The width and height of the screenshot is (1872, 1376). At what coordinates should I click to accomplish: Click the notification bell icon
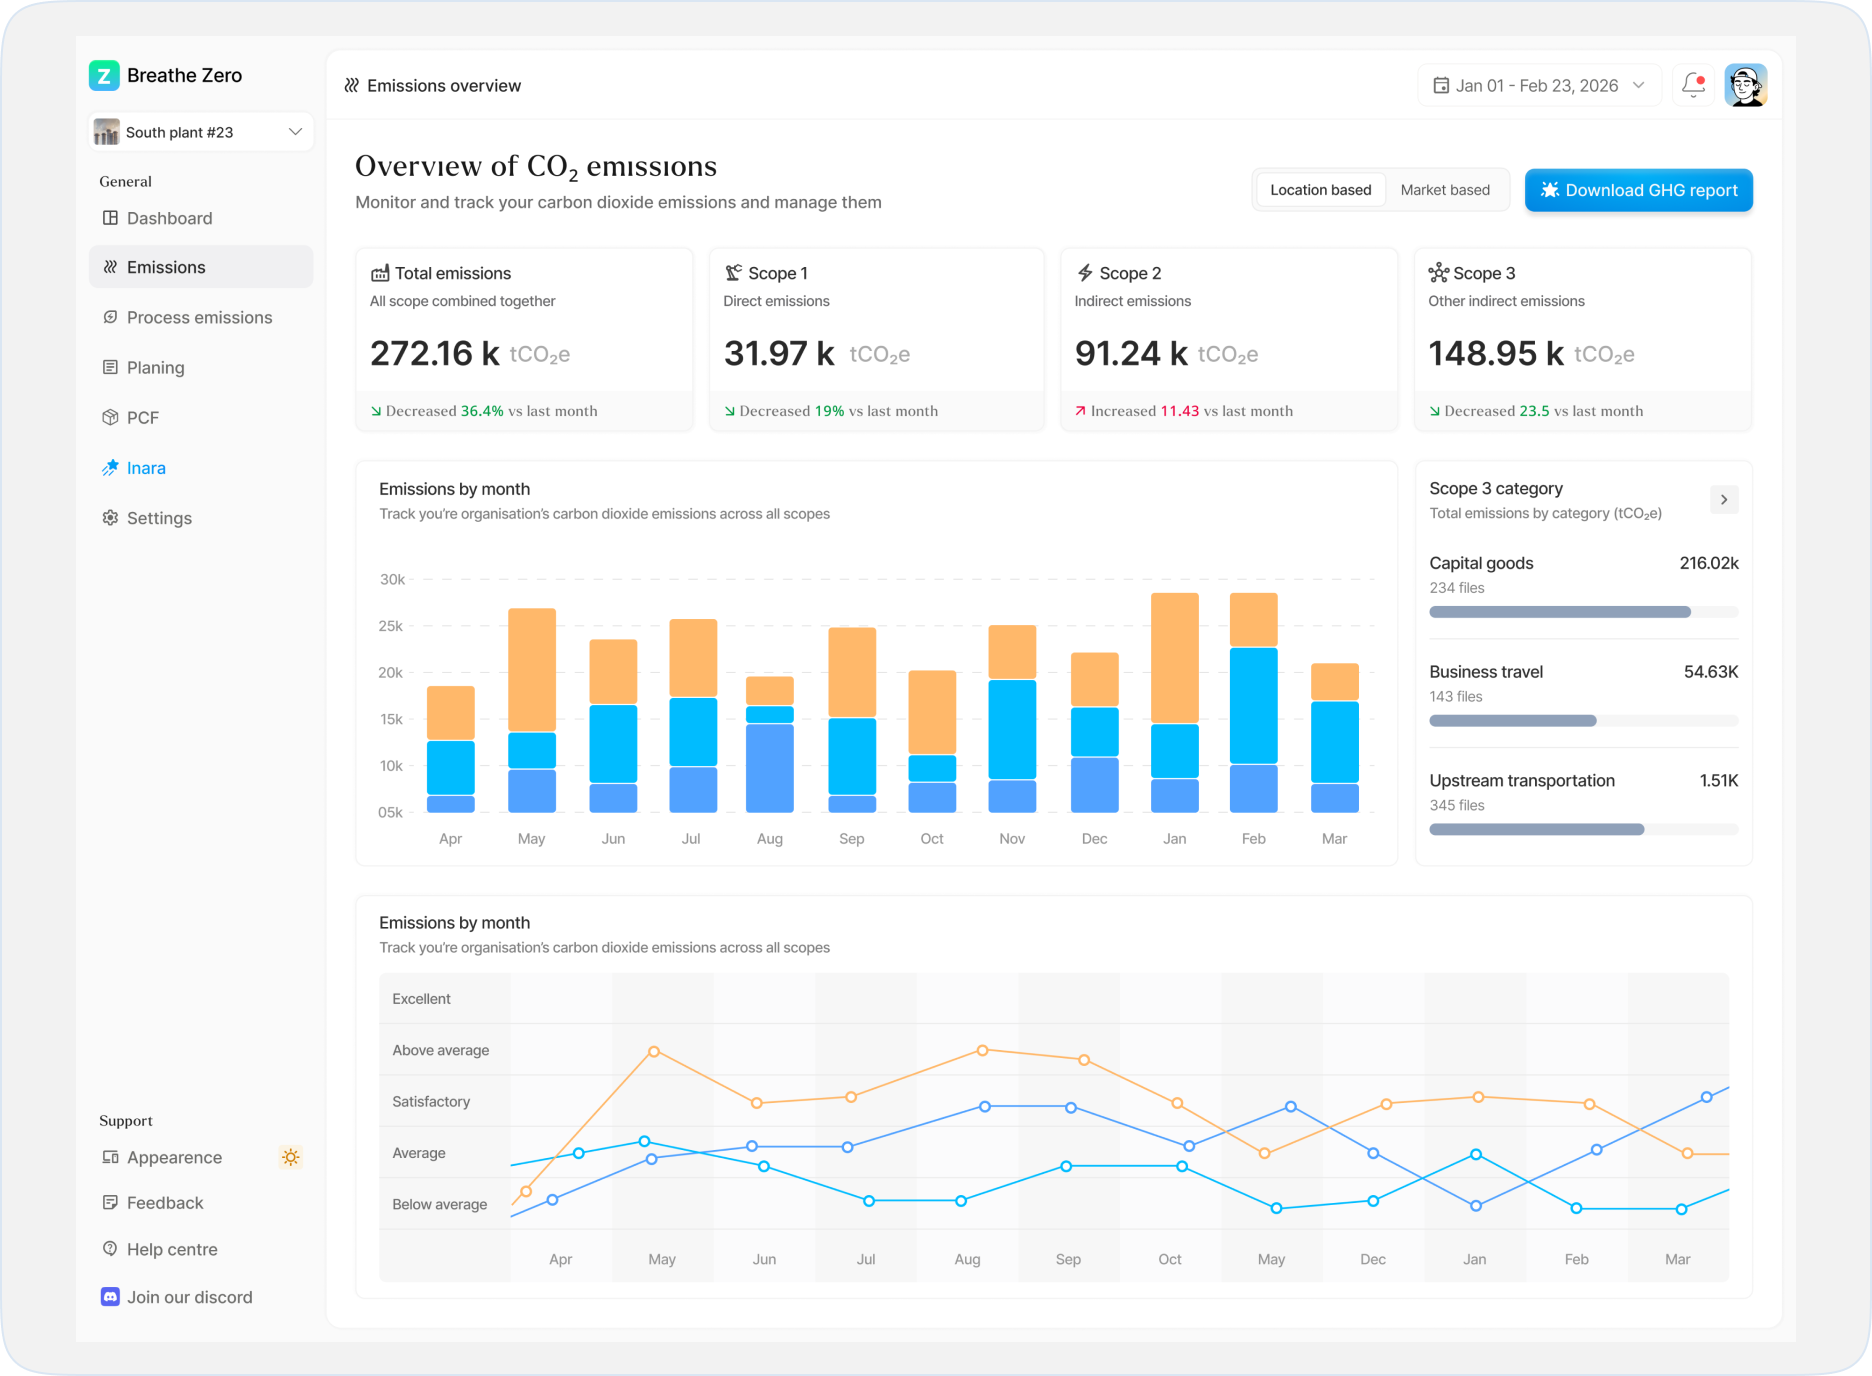coord(1693,85)
